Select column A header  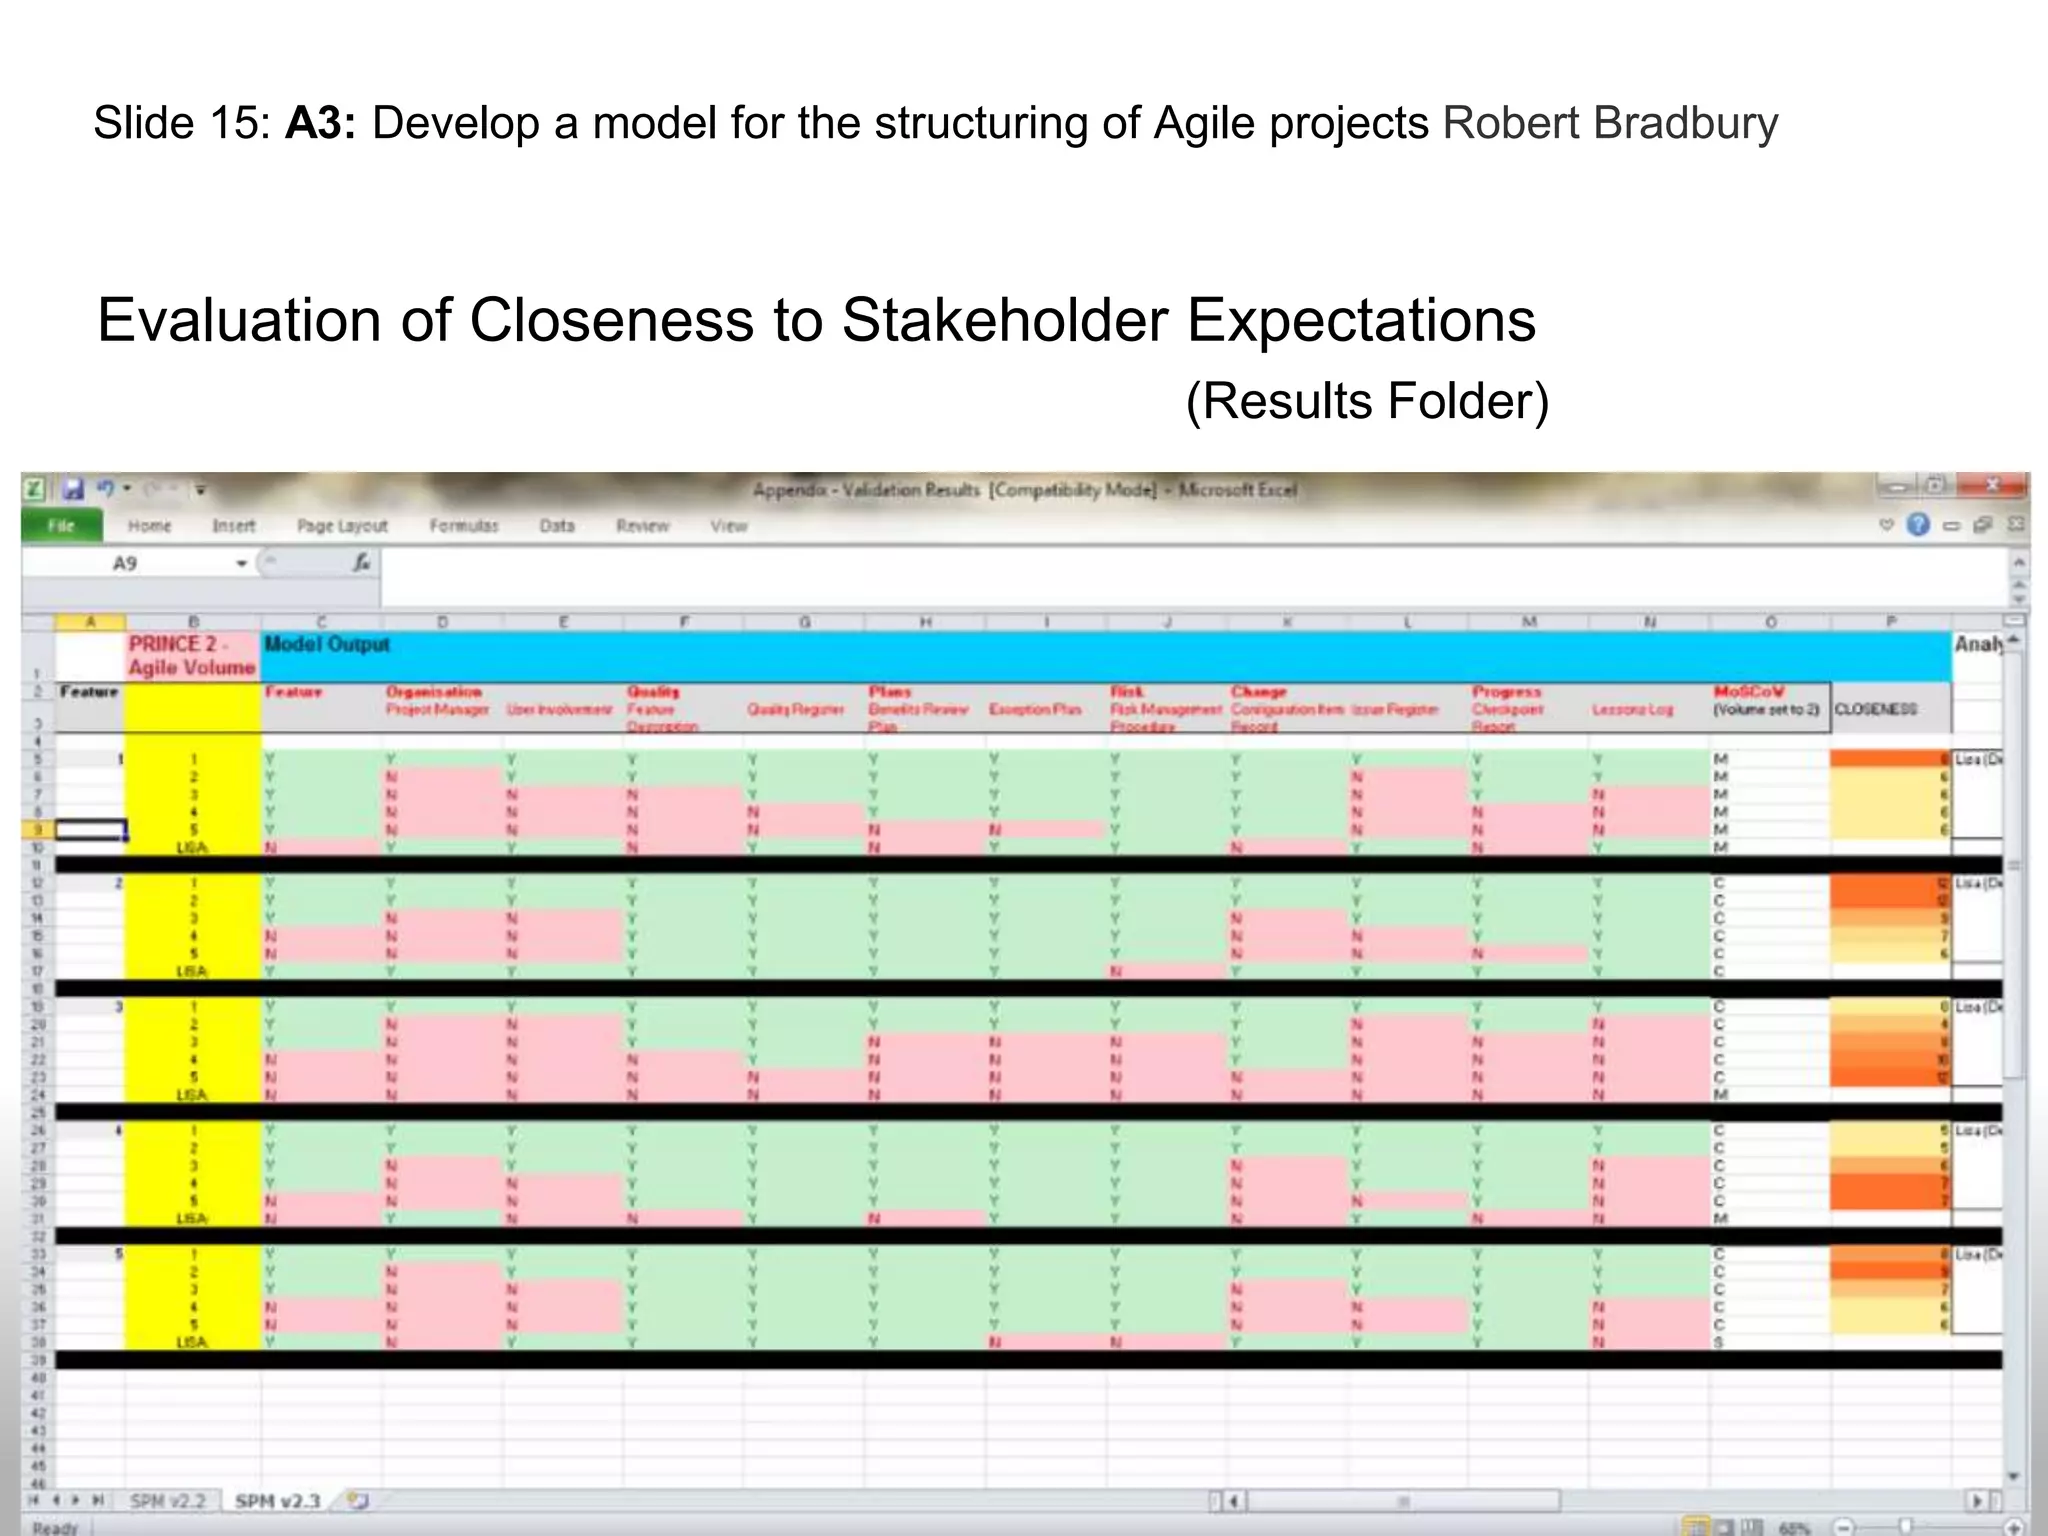pos(90,622)
